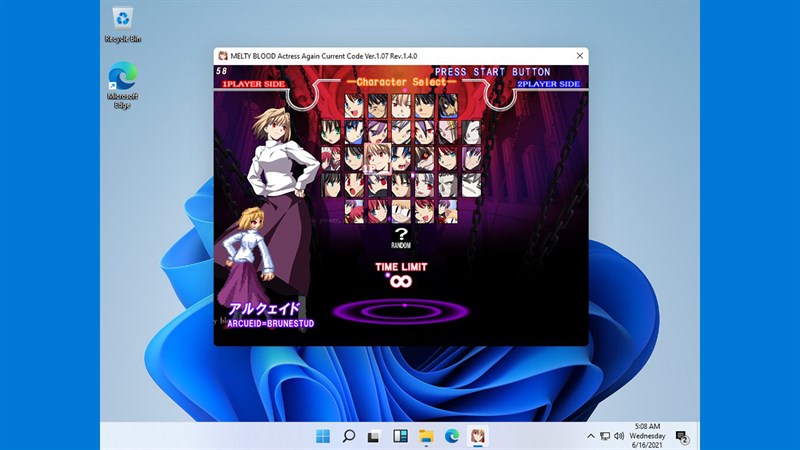Click the infinity TIME LIMIT value
This screenshot has height=450, width=800.
click(x=401, y=281)
